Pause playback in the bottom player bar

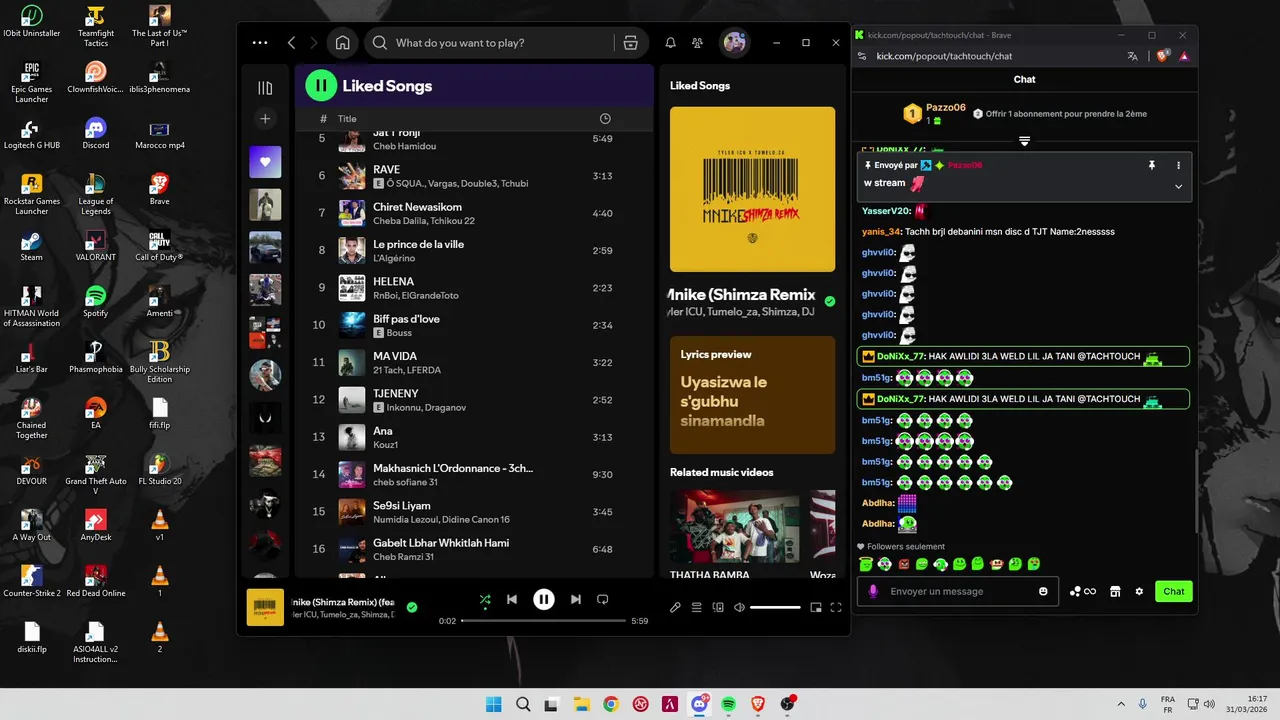[x=544, y=599]
